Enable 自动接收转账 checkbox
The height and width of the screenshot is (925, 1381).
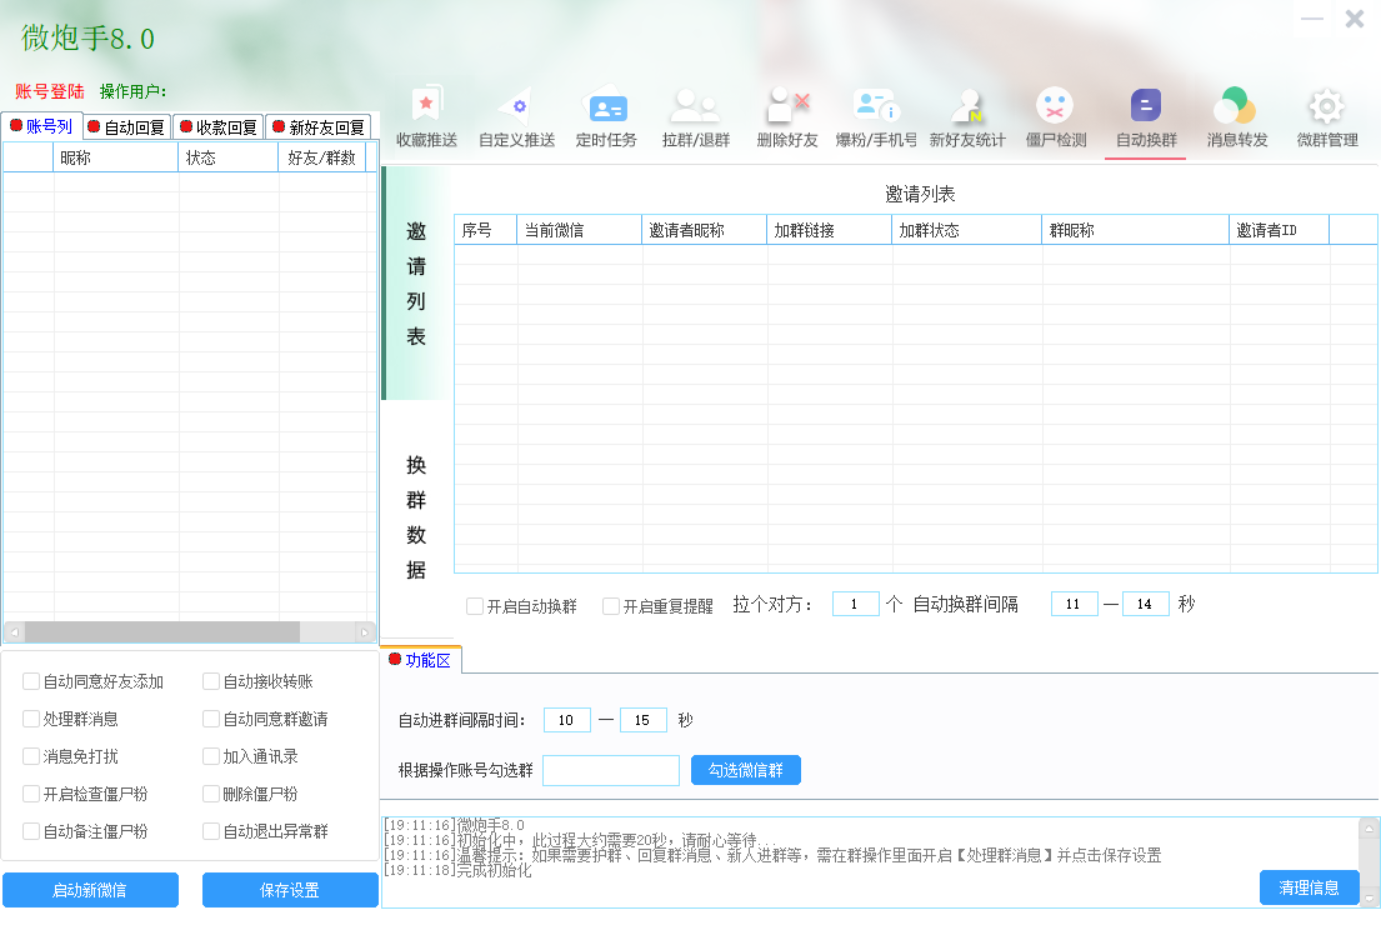(x=211, y=681)
